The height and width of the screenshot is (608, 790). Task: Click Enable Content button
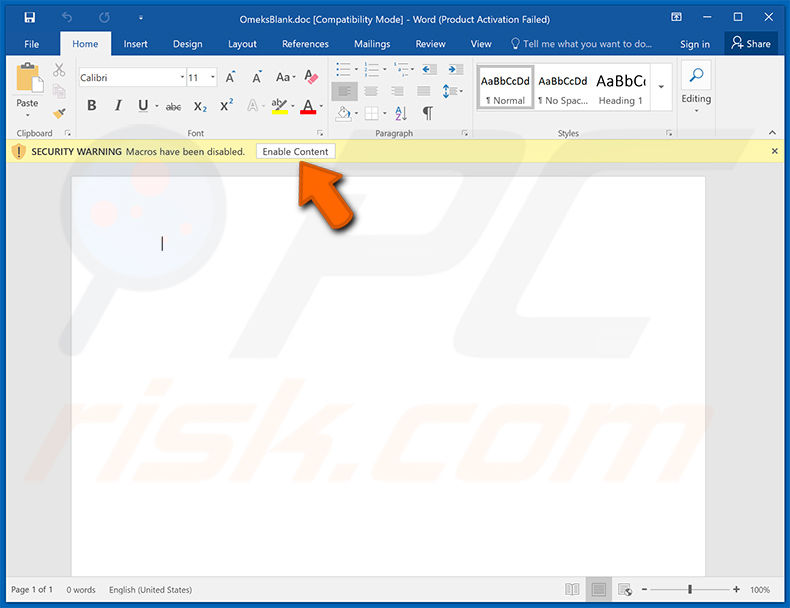tap(295, 152)
